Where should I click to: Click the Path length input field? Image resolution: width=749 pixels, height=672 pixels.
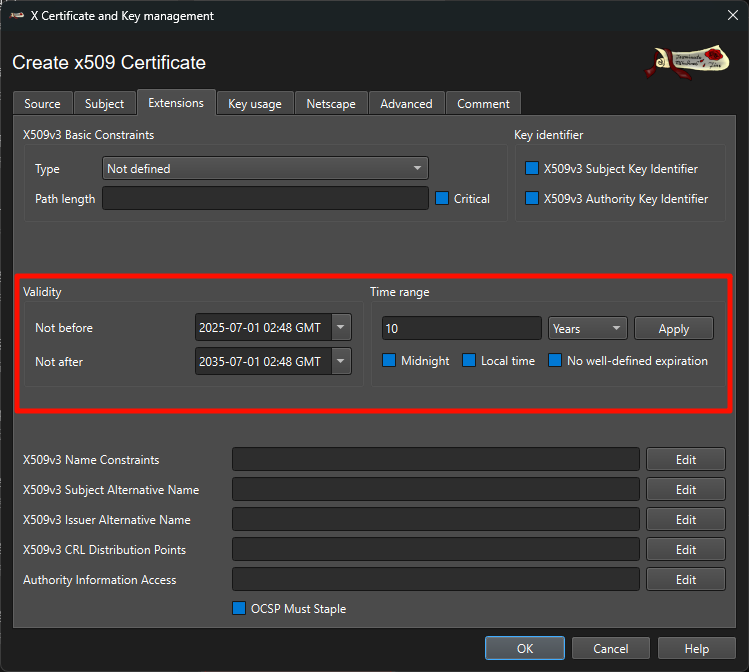(265, 198)
